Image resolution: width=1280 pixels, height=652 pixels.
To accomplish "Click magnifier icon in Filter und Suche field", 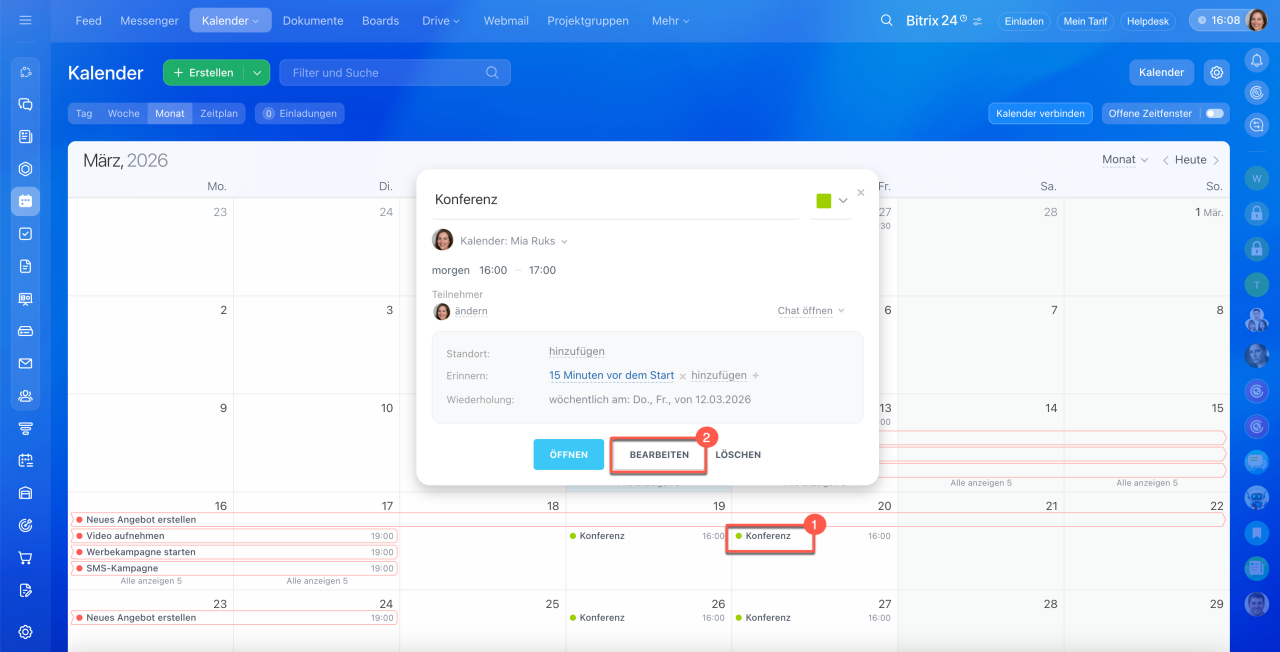I will (492, 73).
